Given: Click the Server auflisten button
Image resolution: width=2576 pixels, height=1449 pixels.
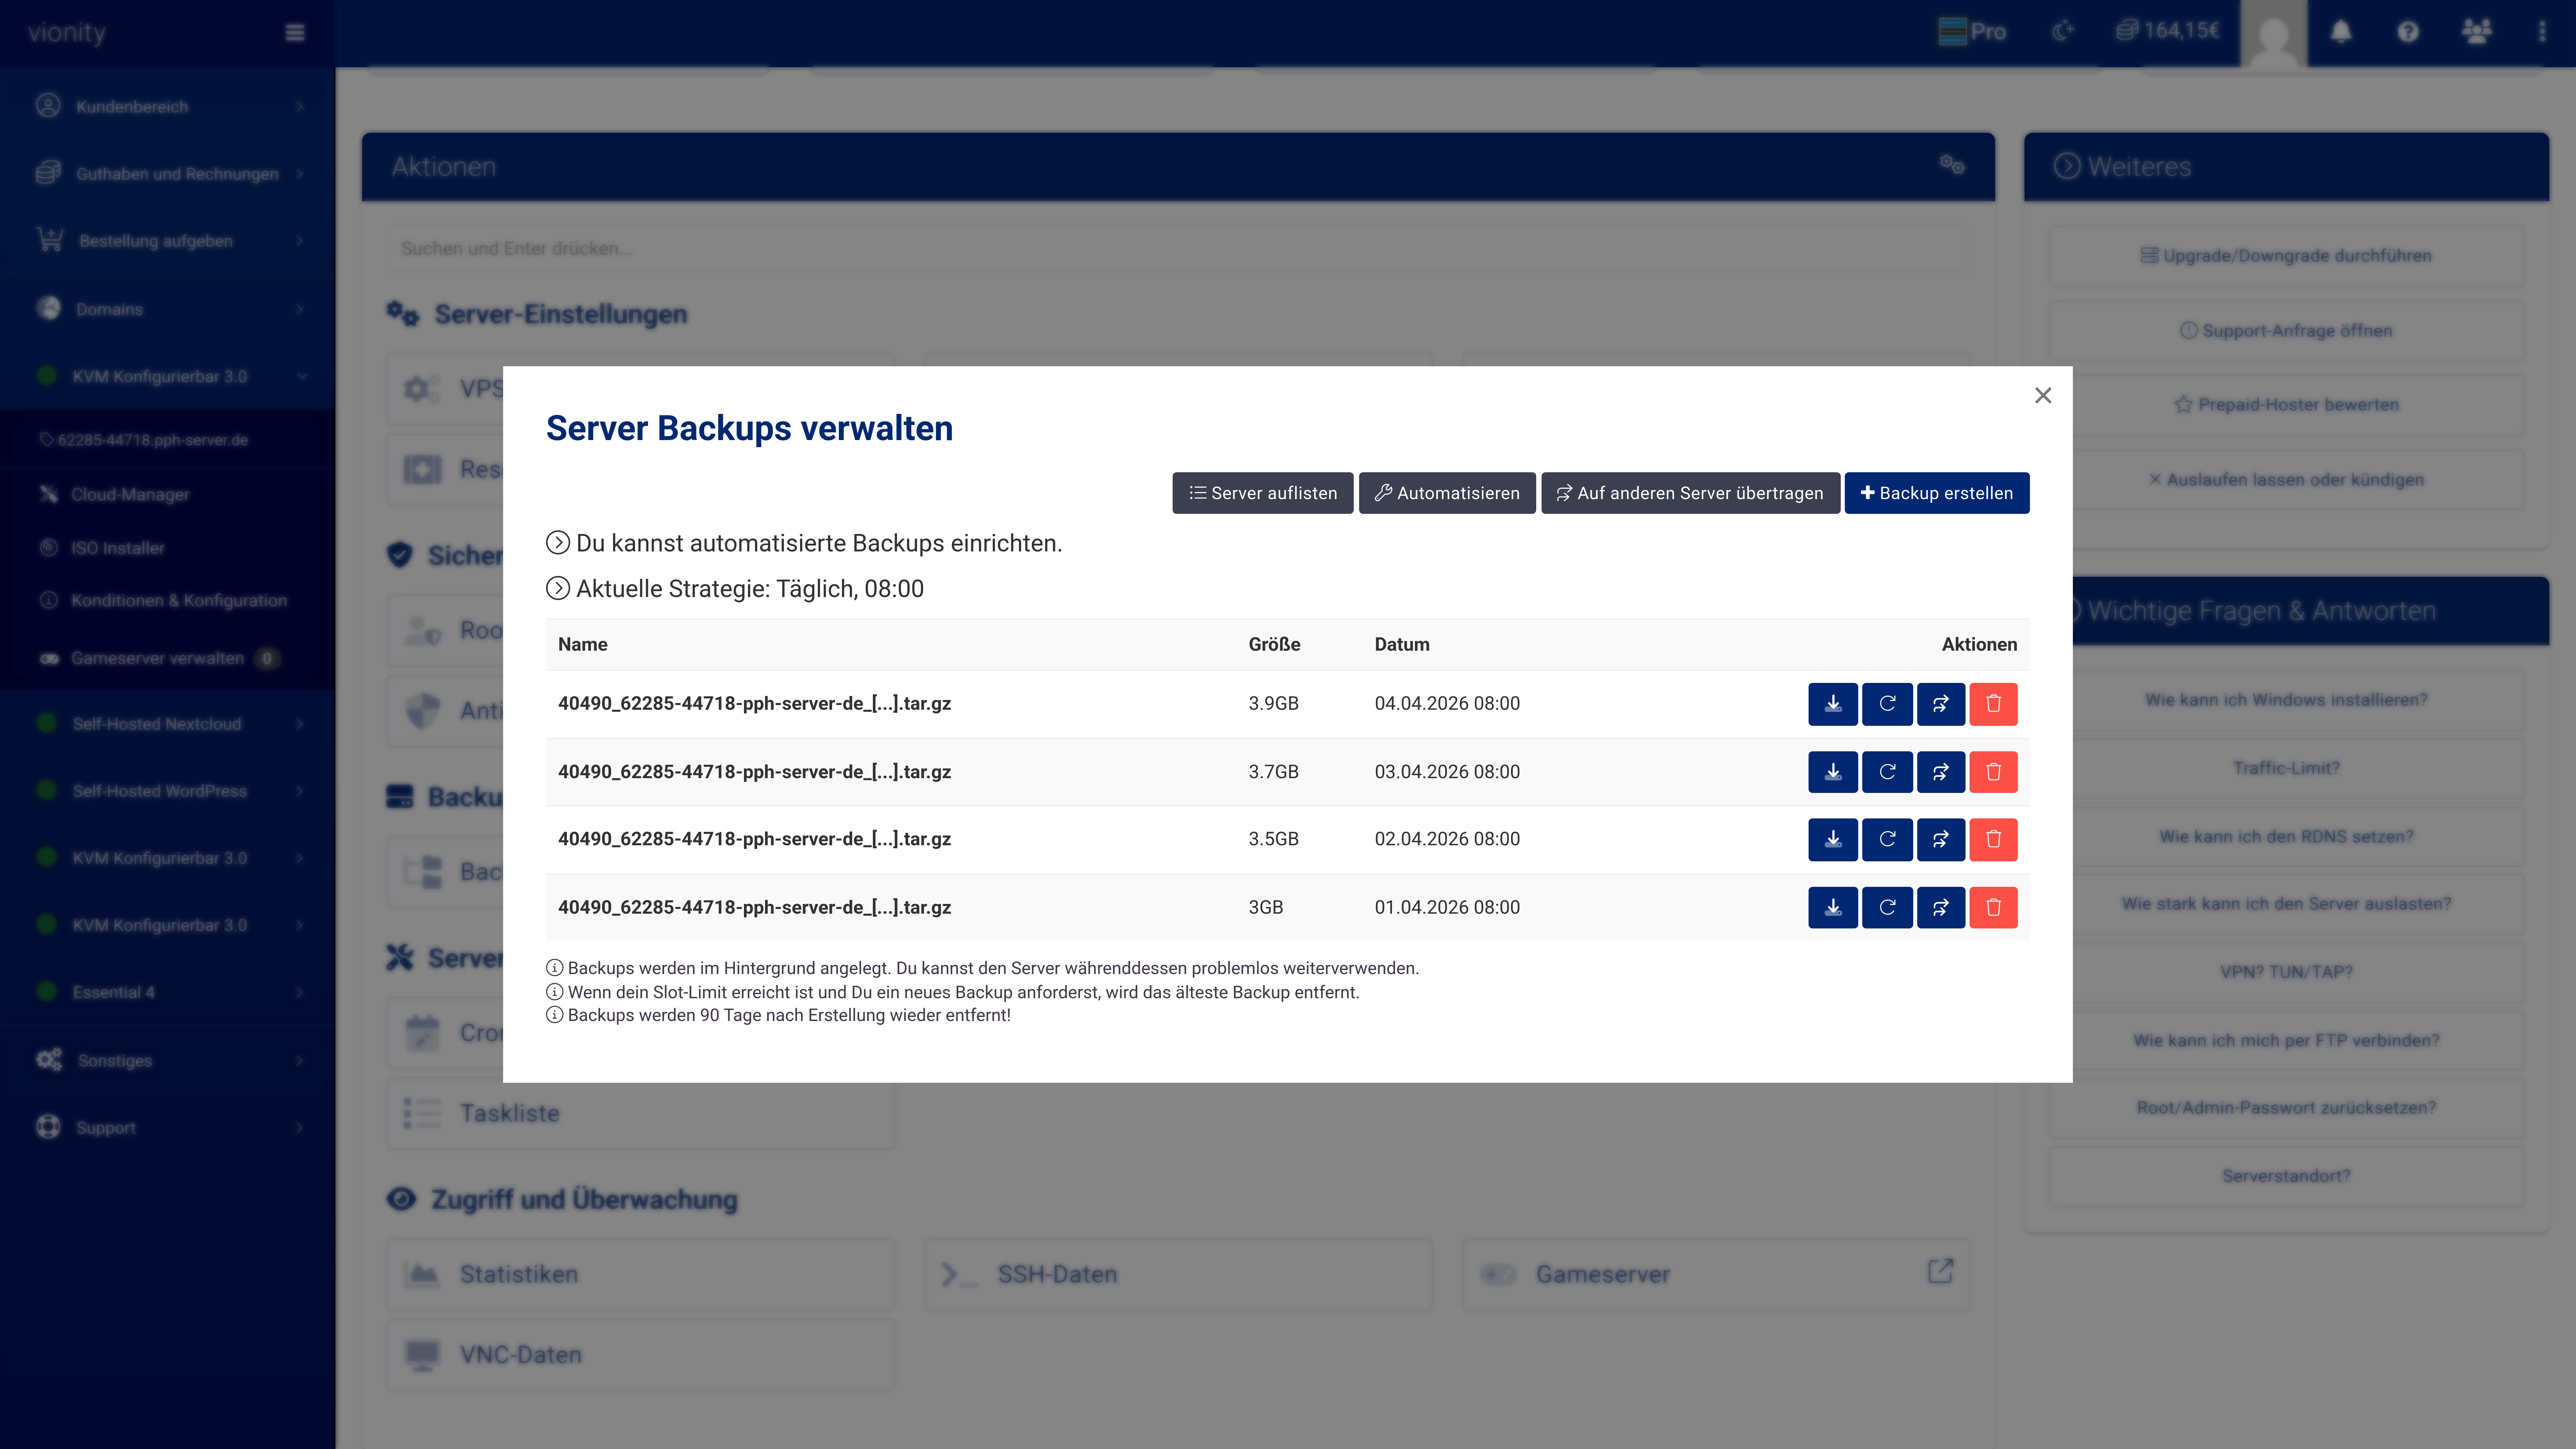Looking at the screenshot, I should (1263, 493).
